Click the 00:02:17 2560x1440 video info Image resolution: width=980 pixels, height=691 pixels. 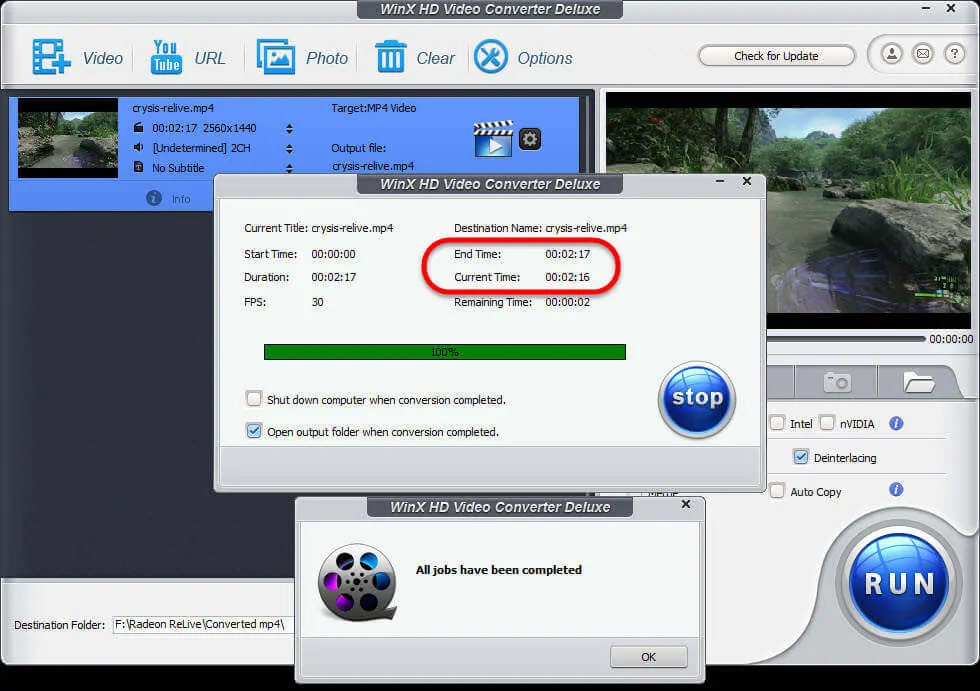(x=204, y=127)
